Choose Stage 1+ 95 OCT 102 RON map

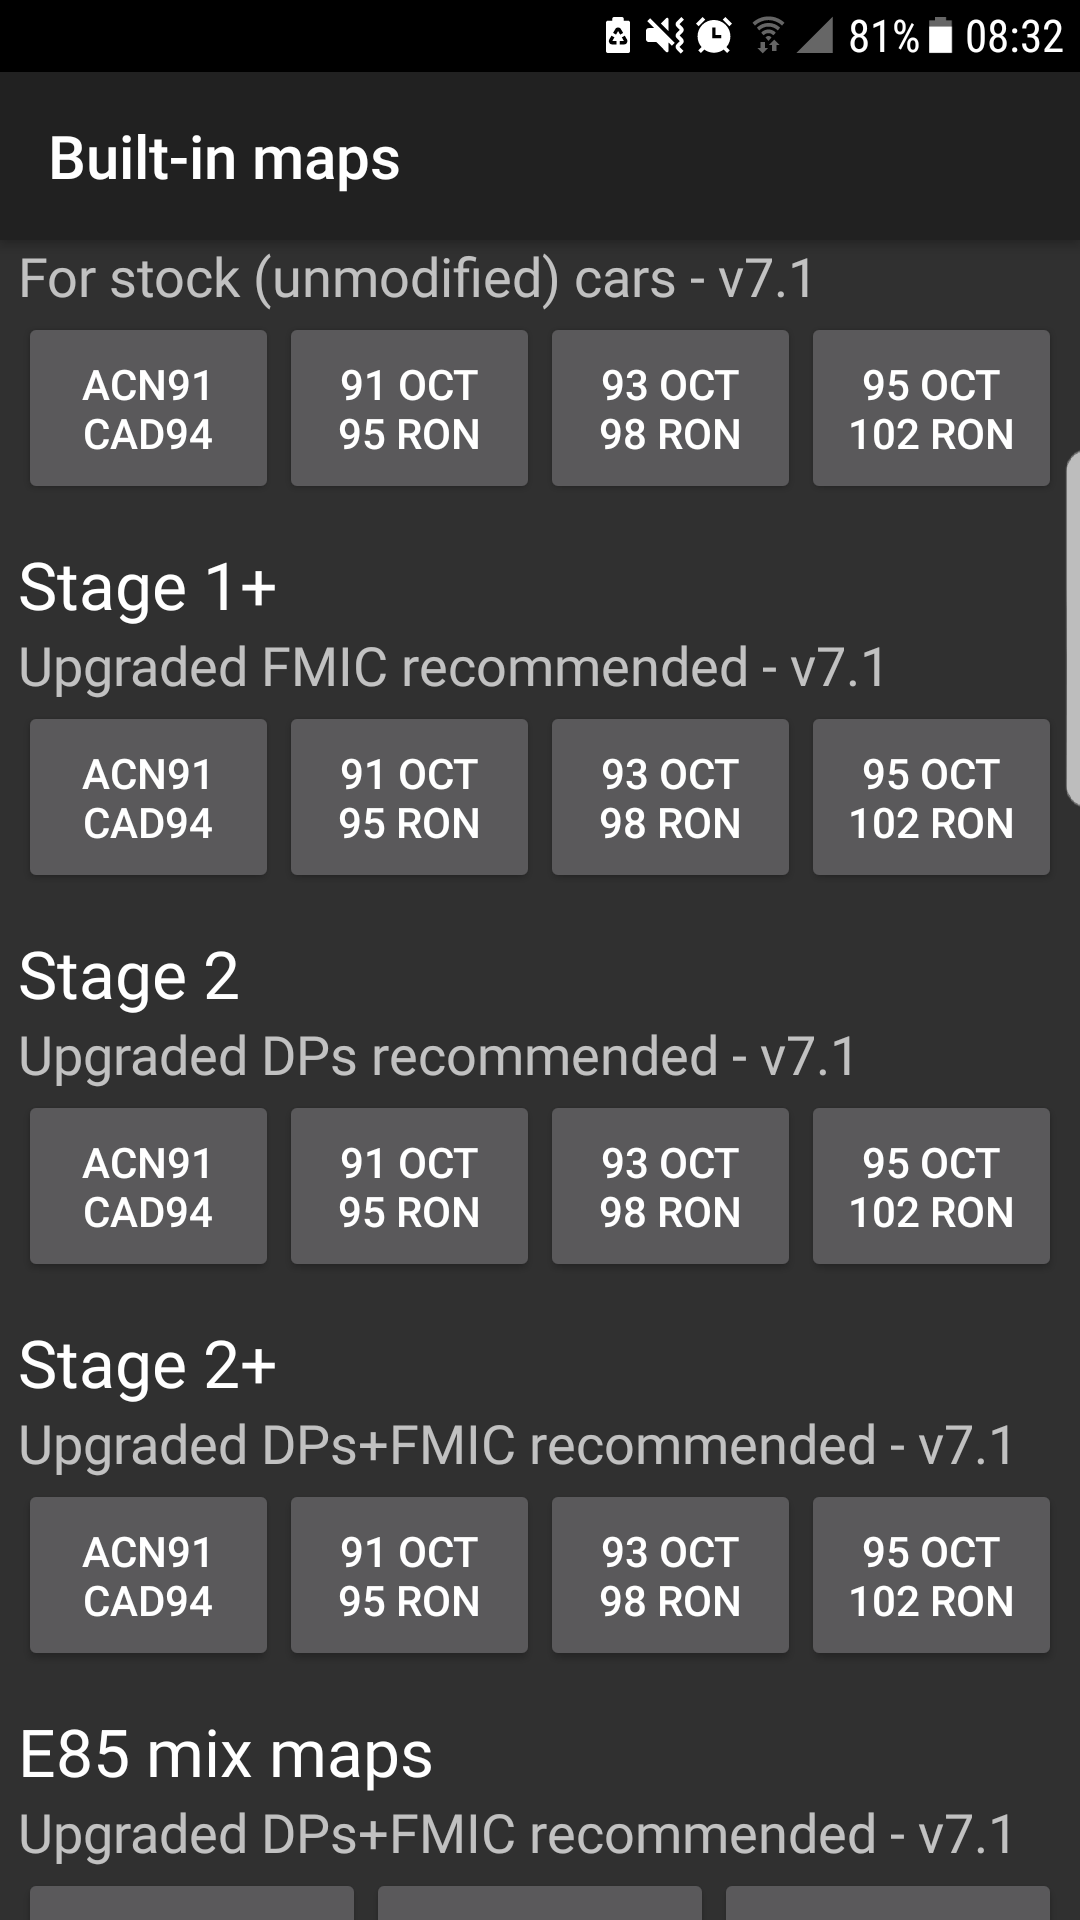(931, 798)
